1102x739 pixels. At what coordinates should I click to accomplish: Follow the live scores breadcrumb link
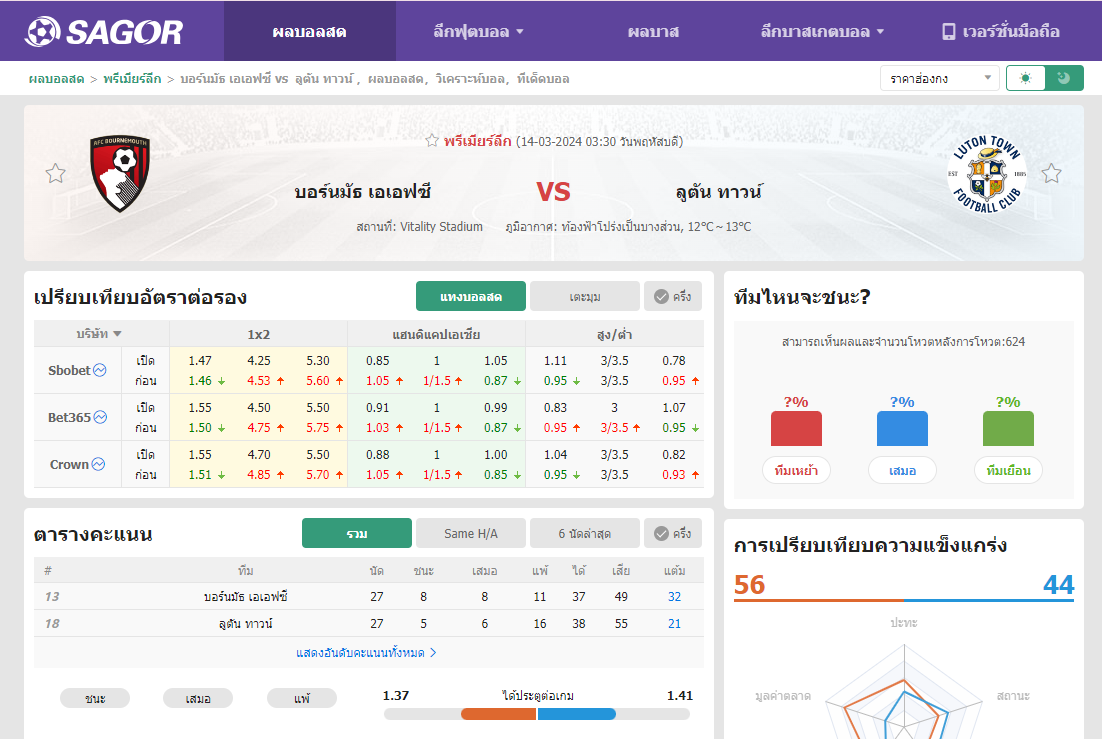pyautogui.click(x=56, y=79)
